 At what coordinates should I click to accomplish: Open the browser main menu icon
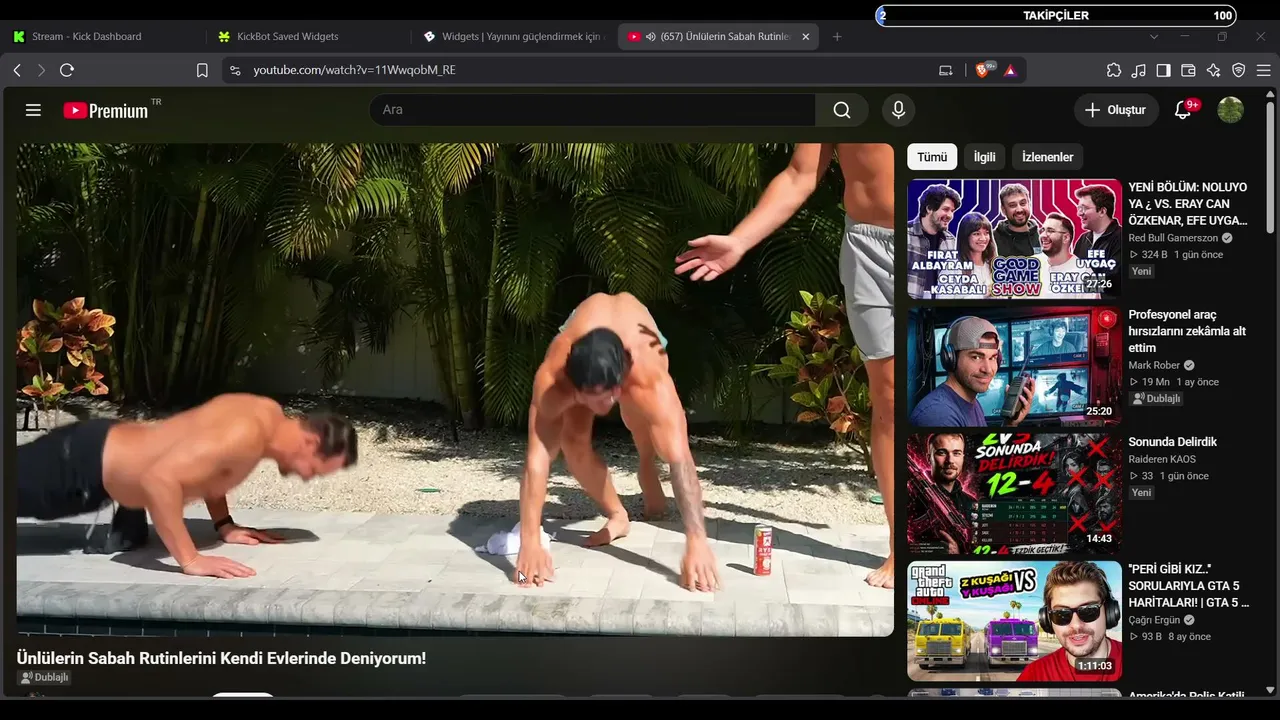coord(1264,70)
